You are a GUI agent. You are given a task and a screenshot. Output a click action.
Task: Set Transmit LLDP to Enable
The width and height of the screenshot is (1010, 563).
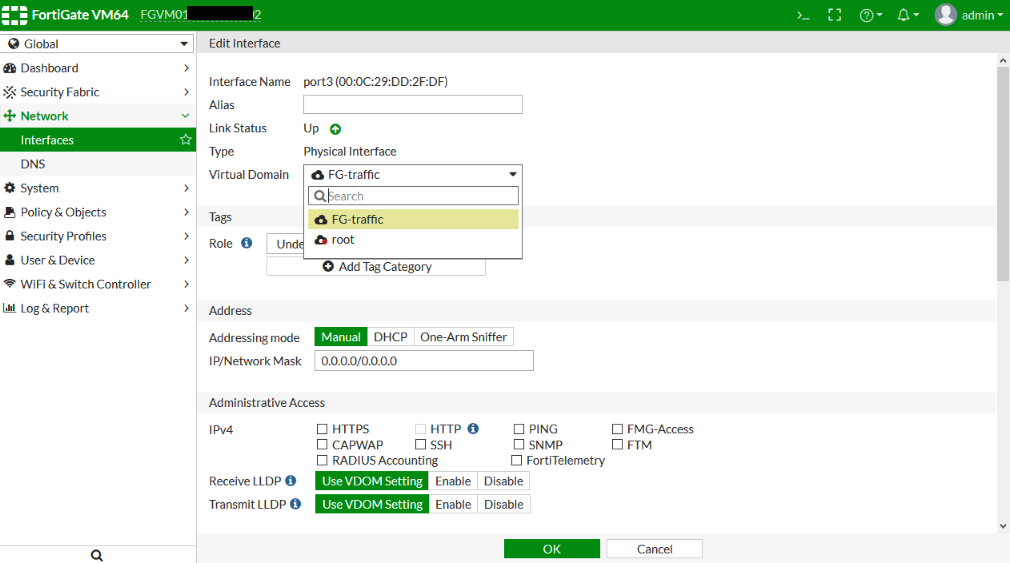pos(453,504)
